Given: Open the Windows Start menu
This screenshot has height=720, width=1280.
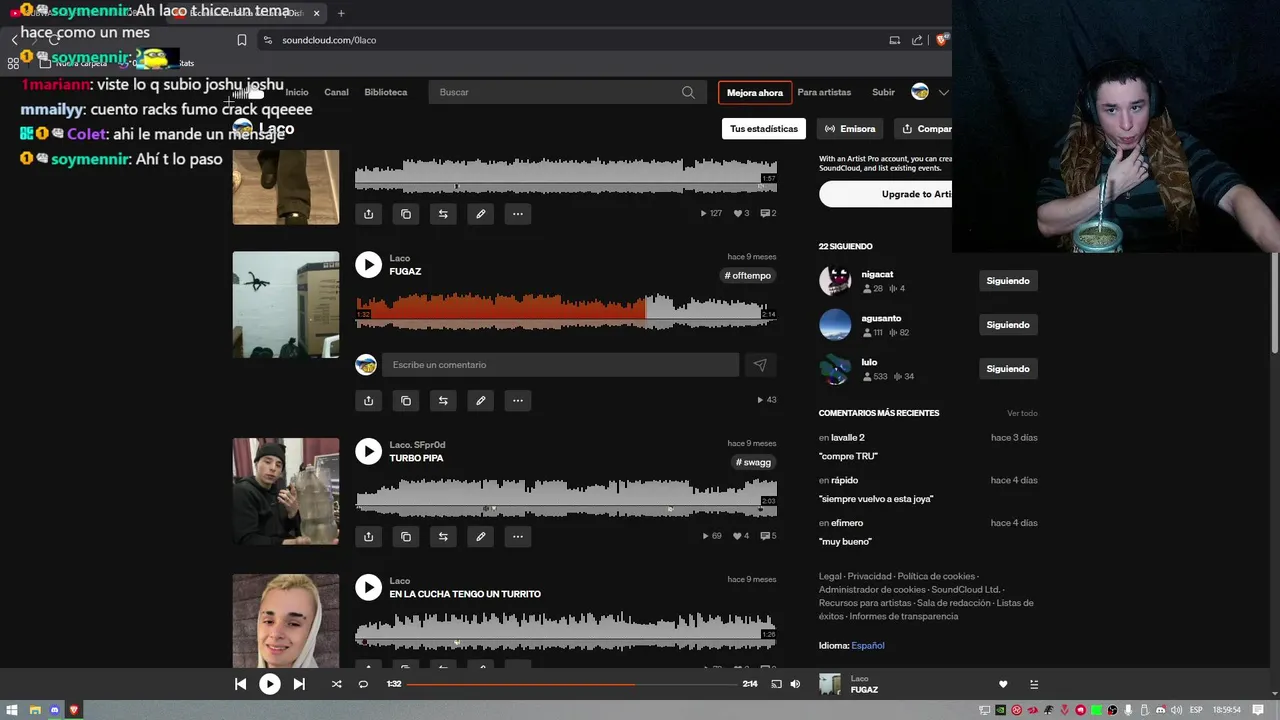Looking at the screenshot, I should coord(14,710).
